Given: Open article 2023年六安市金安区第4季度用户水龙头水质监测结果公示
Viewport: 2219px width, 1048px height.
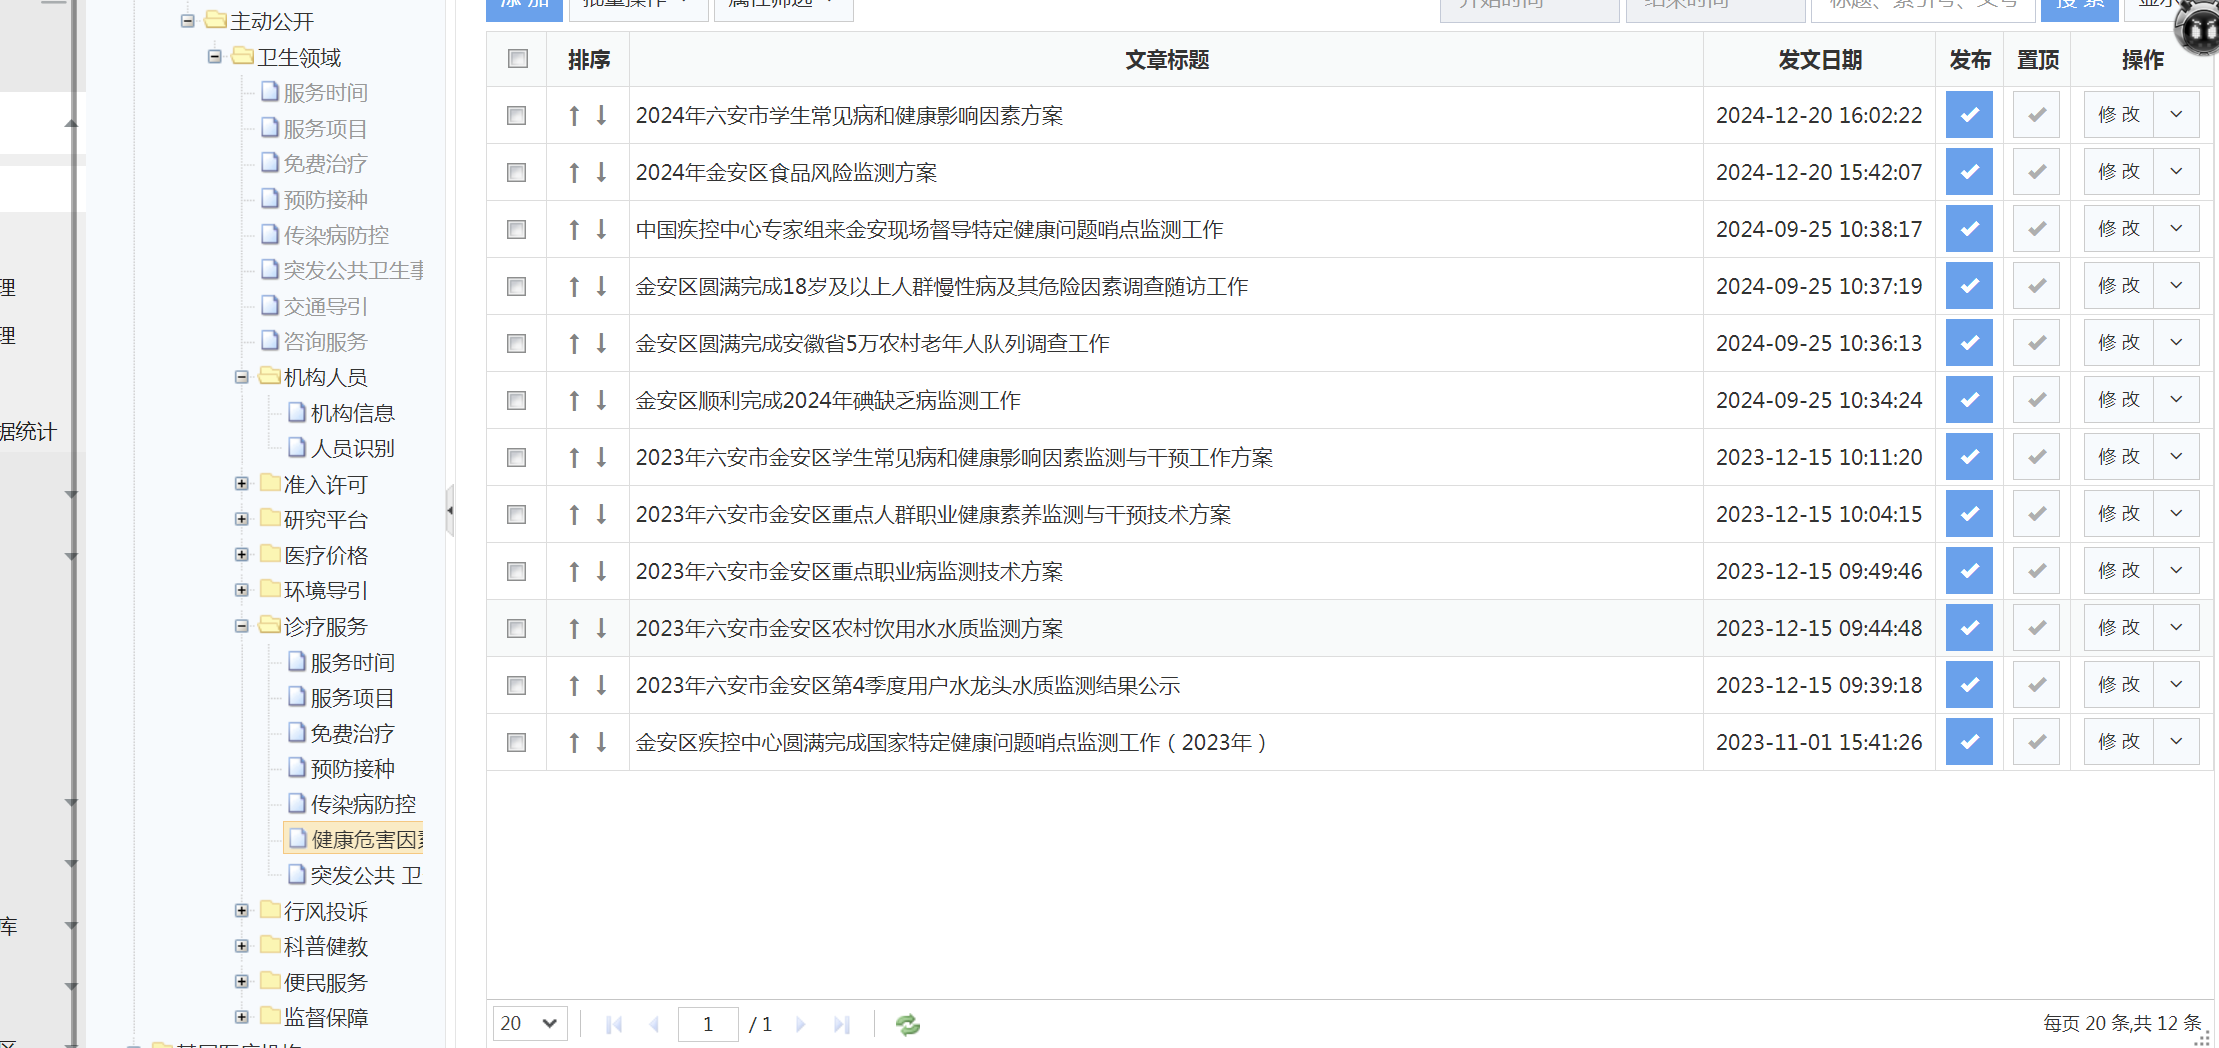Looking at the screenshot, I should tap(907, 686).
